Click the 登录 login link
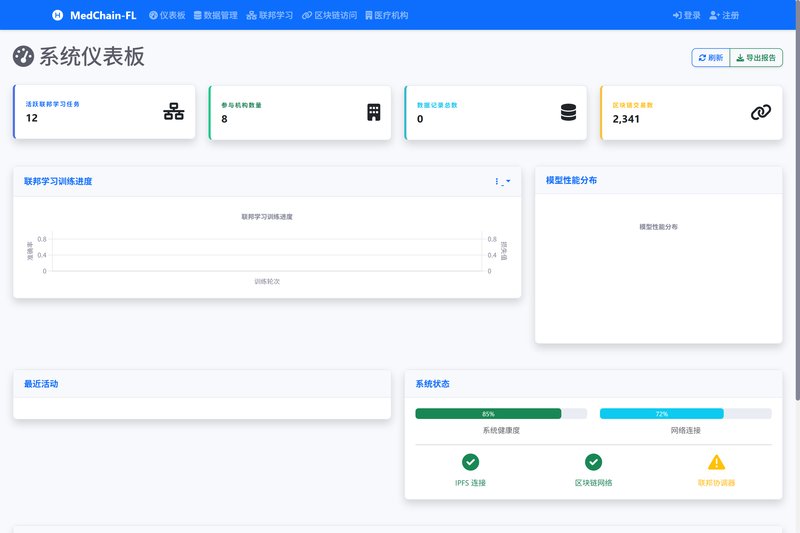Screen dimensions: 800x533 pos(686,15)
